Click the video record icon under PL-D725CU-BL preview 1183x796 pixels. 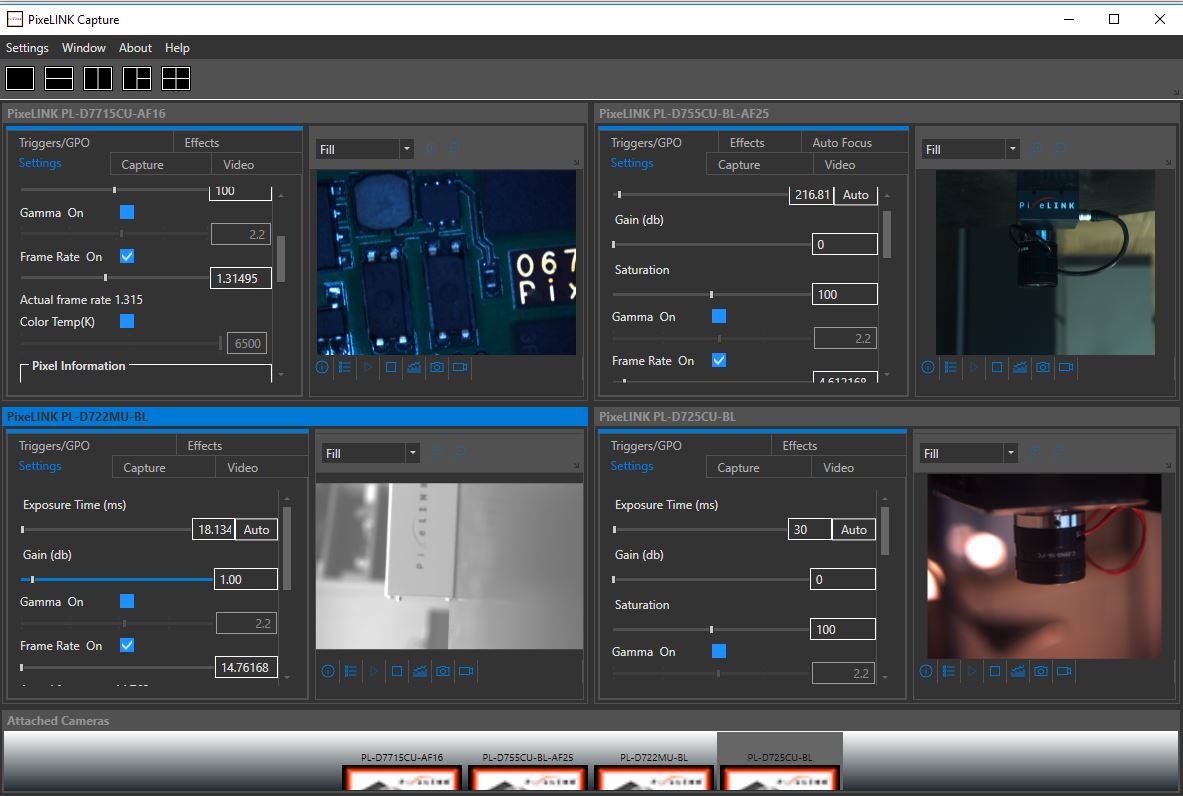coord(1066,671)
